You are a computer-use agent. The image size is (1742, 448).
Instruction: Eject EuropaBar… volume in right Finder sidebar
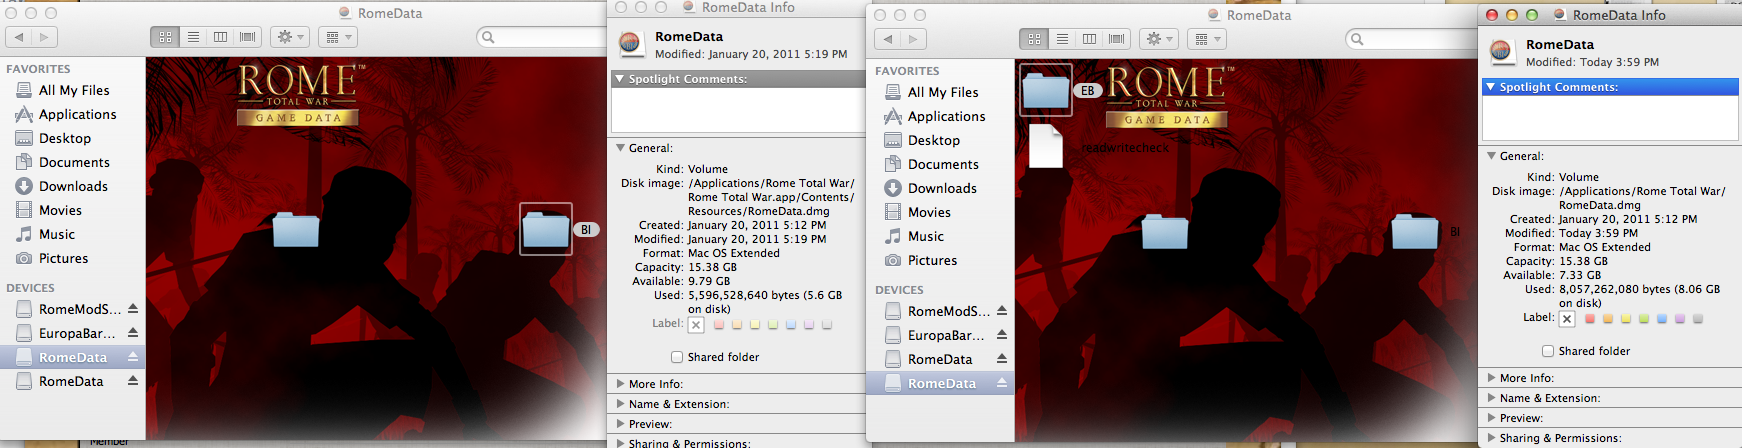pyautogui.click(x=1002, y=335)
